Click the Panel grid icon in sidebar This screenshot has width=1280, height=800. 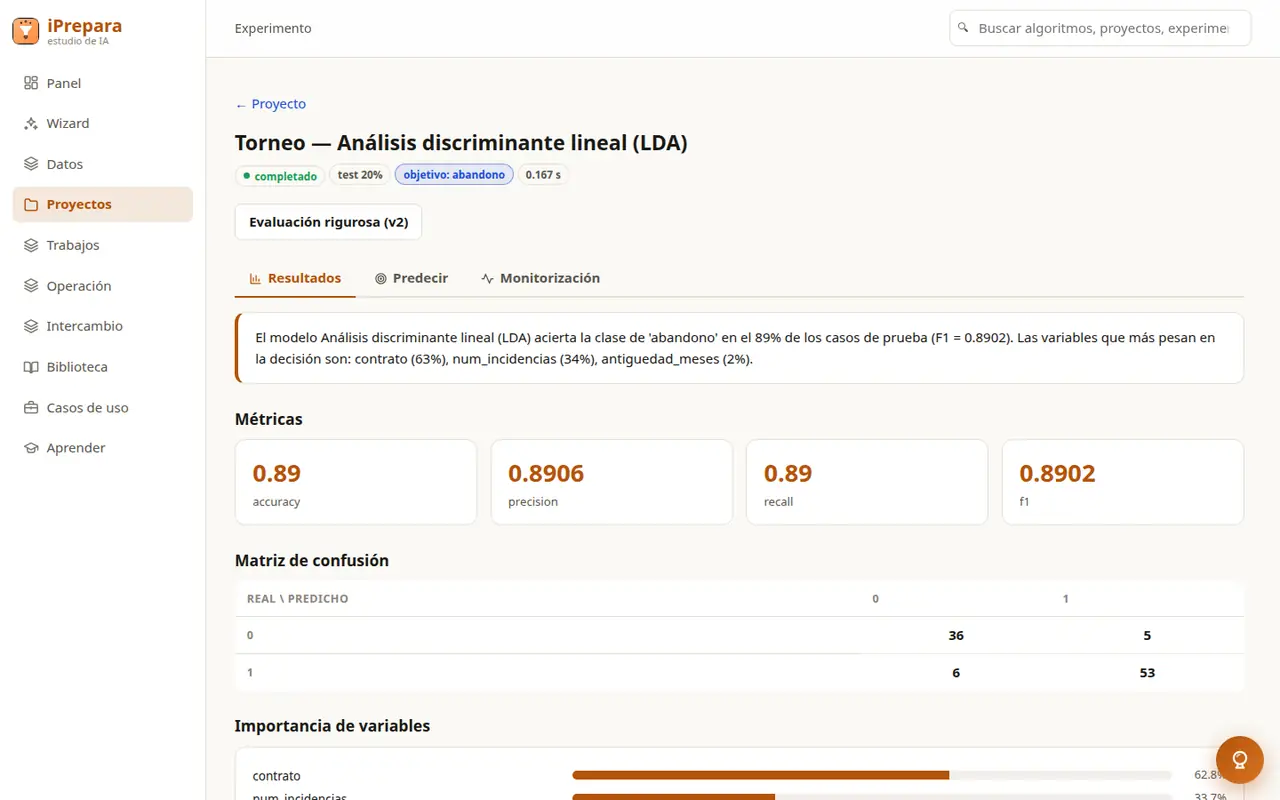click(x=31, y=83)
